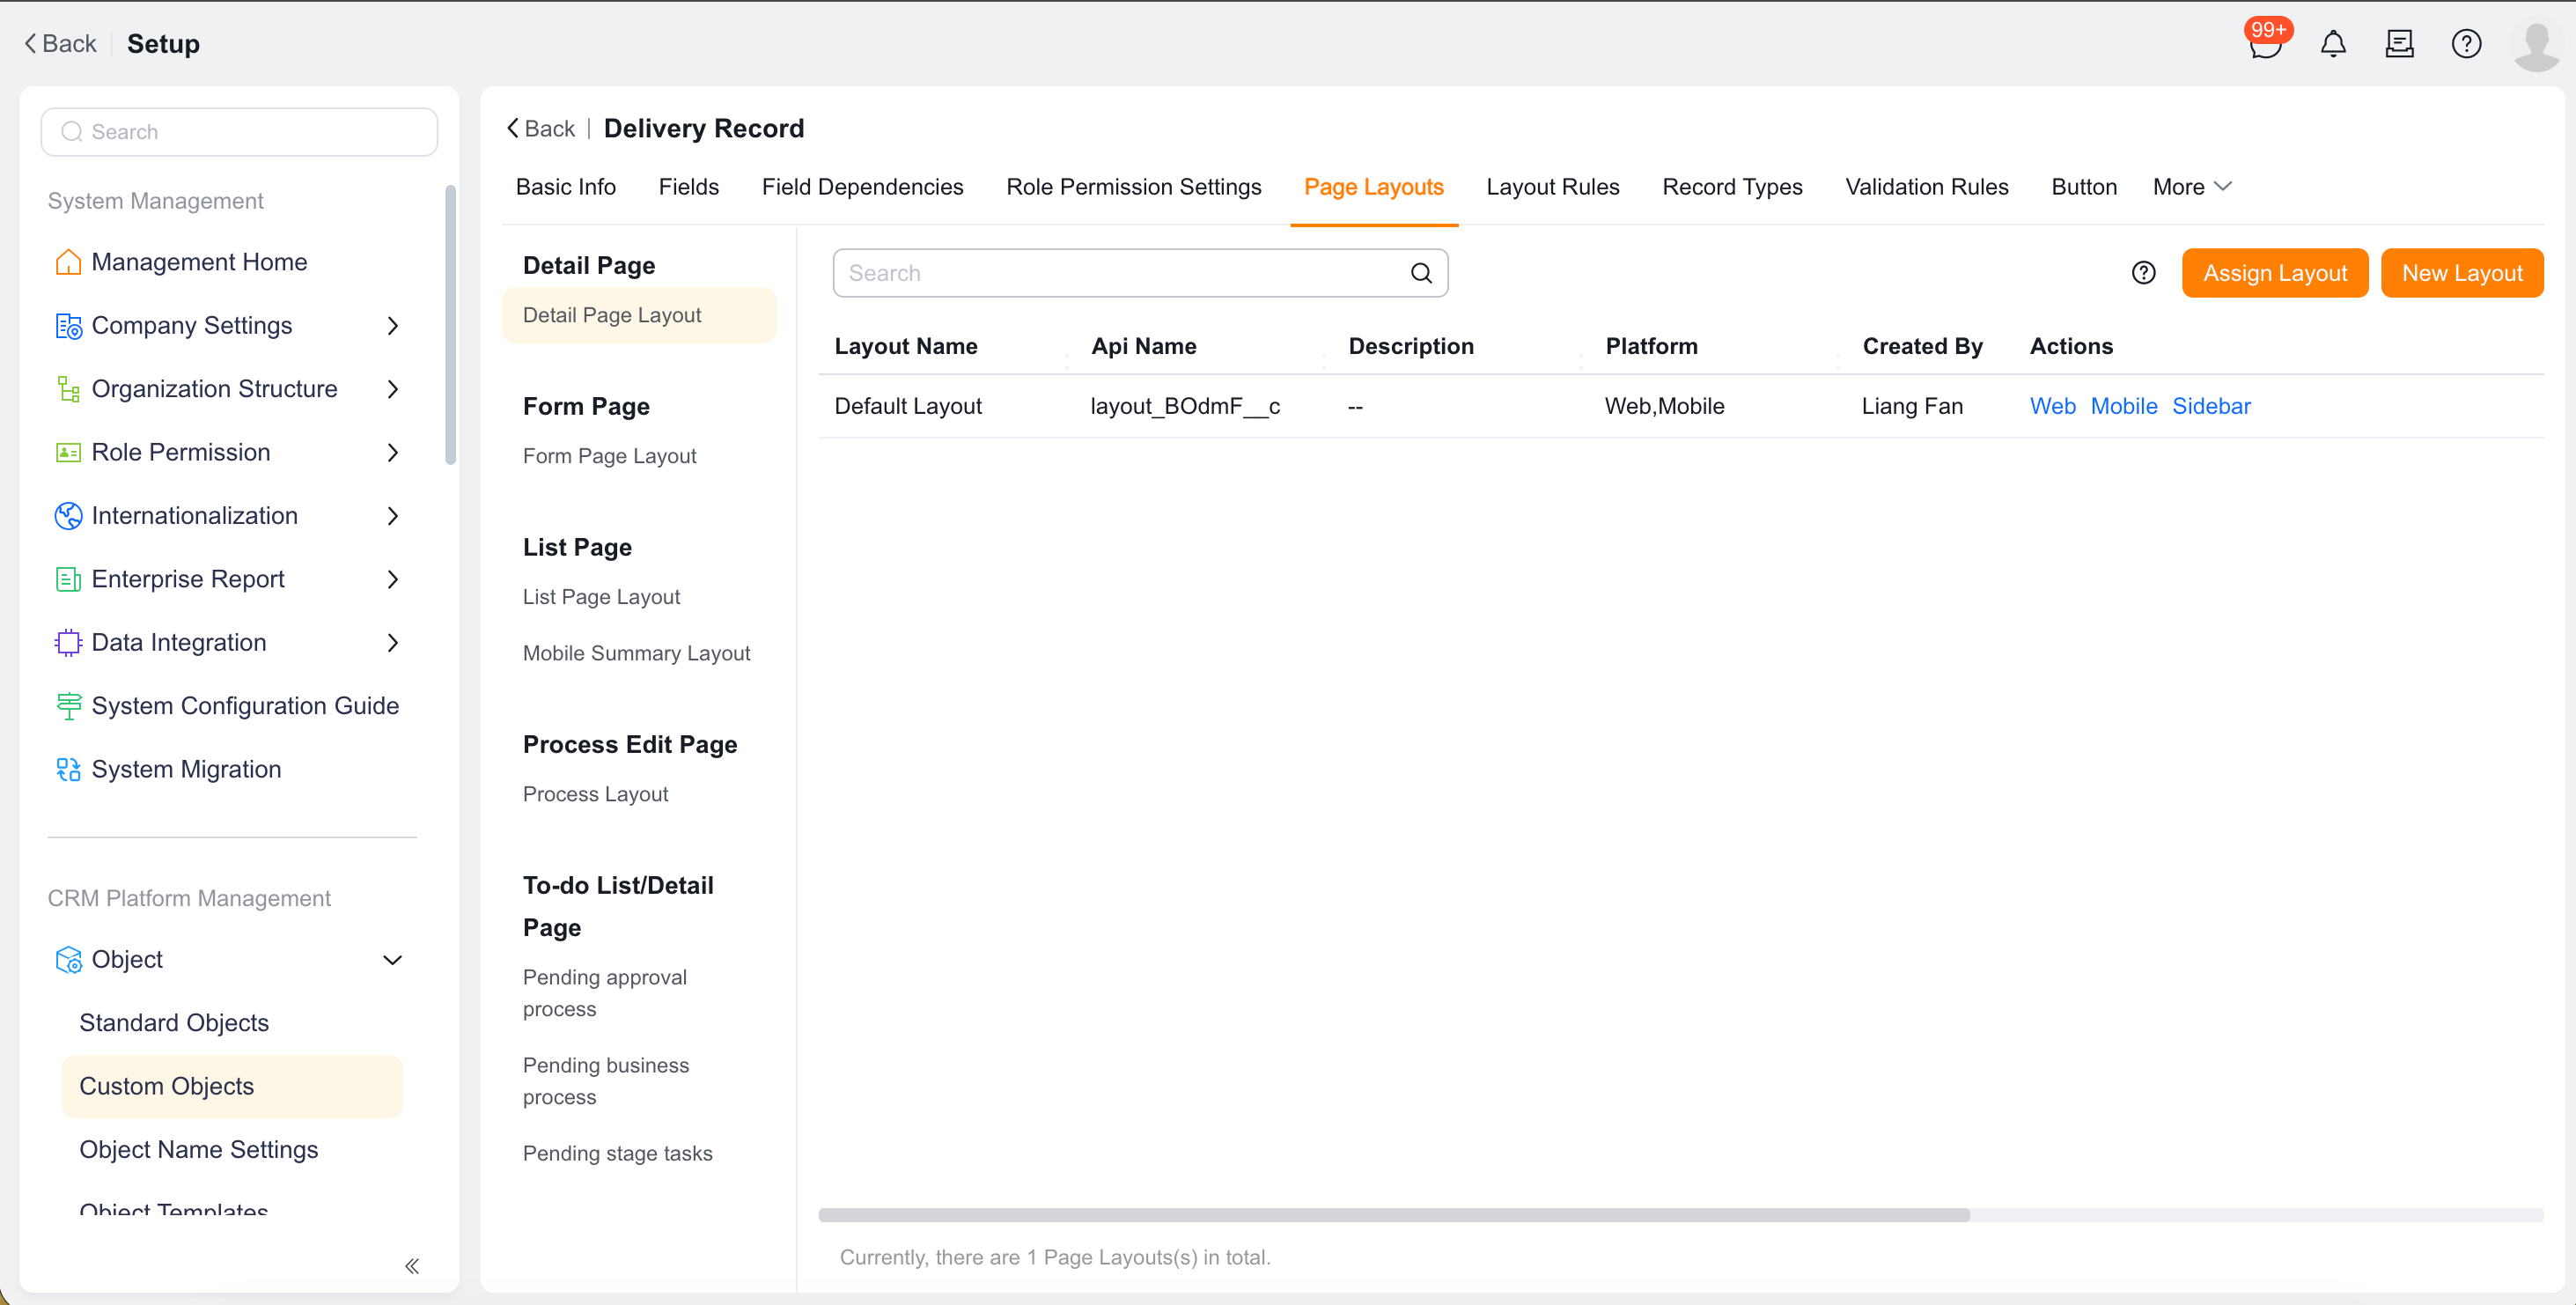2576x1305 pixels.
Task: Expand Role Permission chevron
Action: (x=393, y=453)
